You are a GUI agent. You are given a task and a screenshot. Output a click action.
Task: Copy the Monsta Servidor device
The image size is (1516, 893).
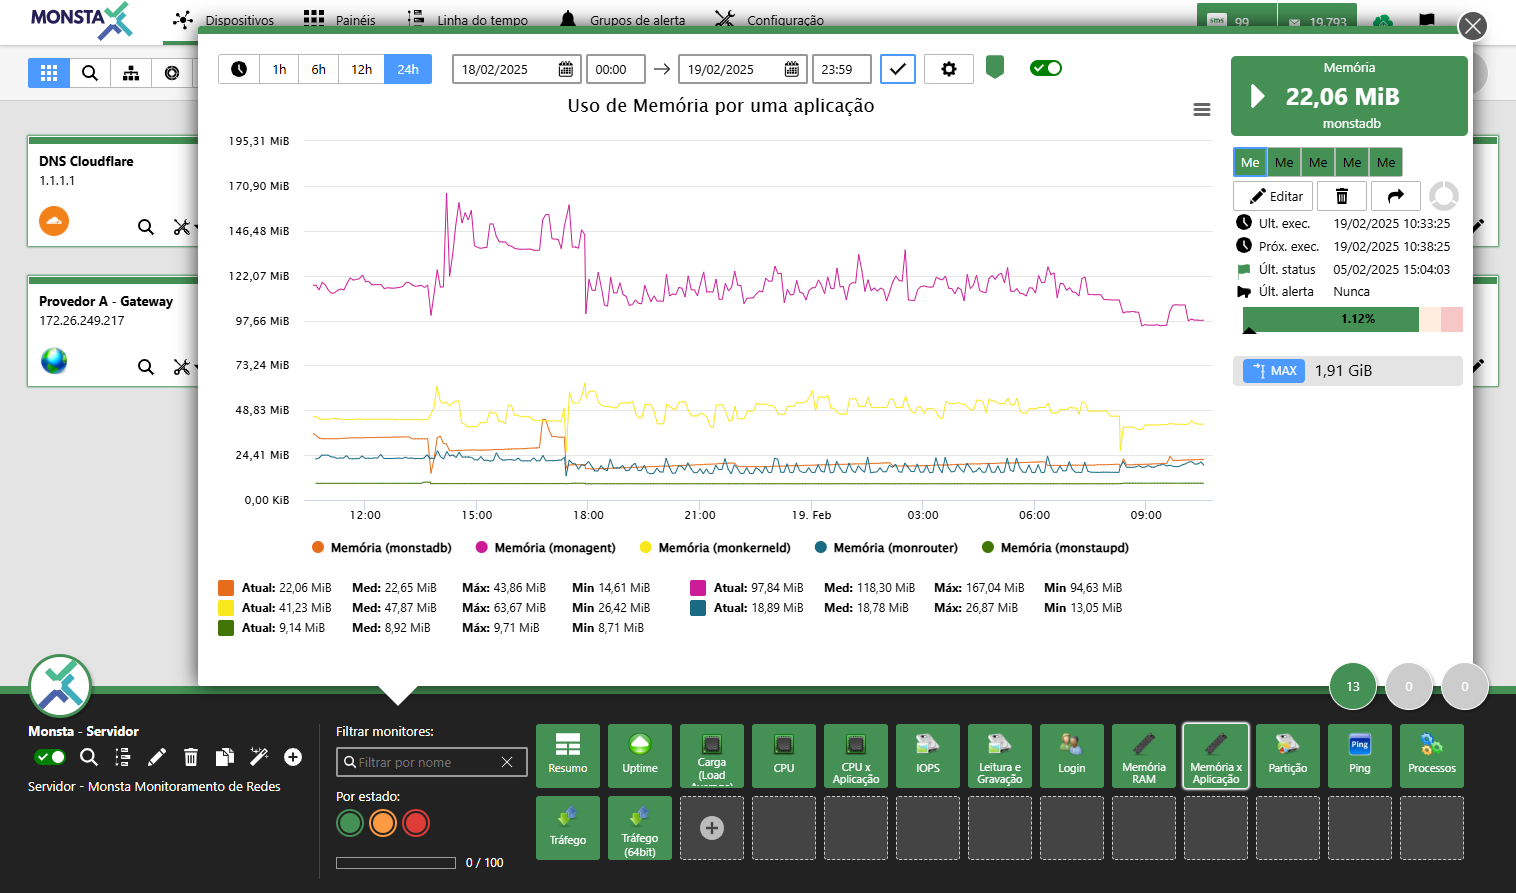[225, 757]
